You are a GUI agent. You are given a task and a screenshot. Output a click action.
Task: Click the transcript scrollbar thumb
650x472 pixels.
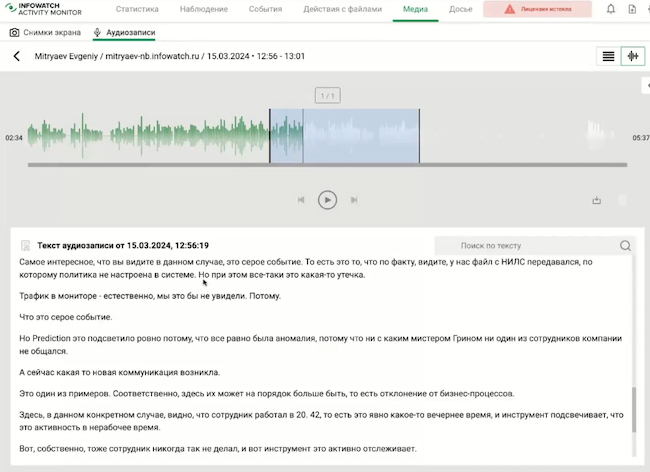tap(634, 410)
